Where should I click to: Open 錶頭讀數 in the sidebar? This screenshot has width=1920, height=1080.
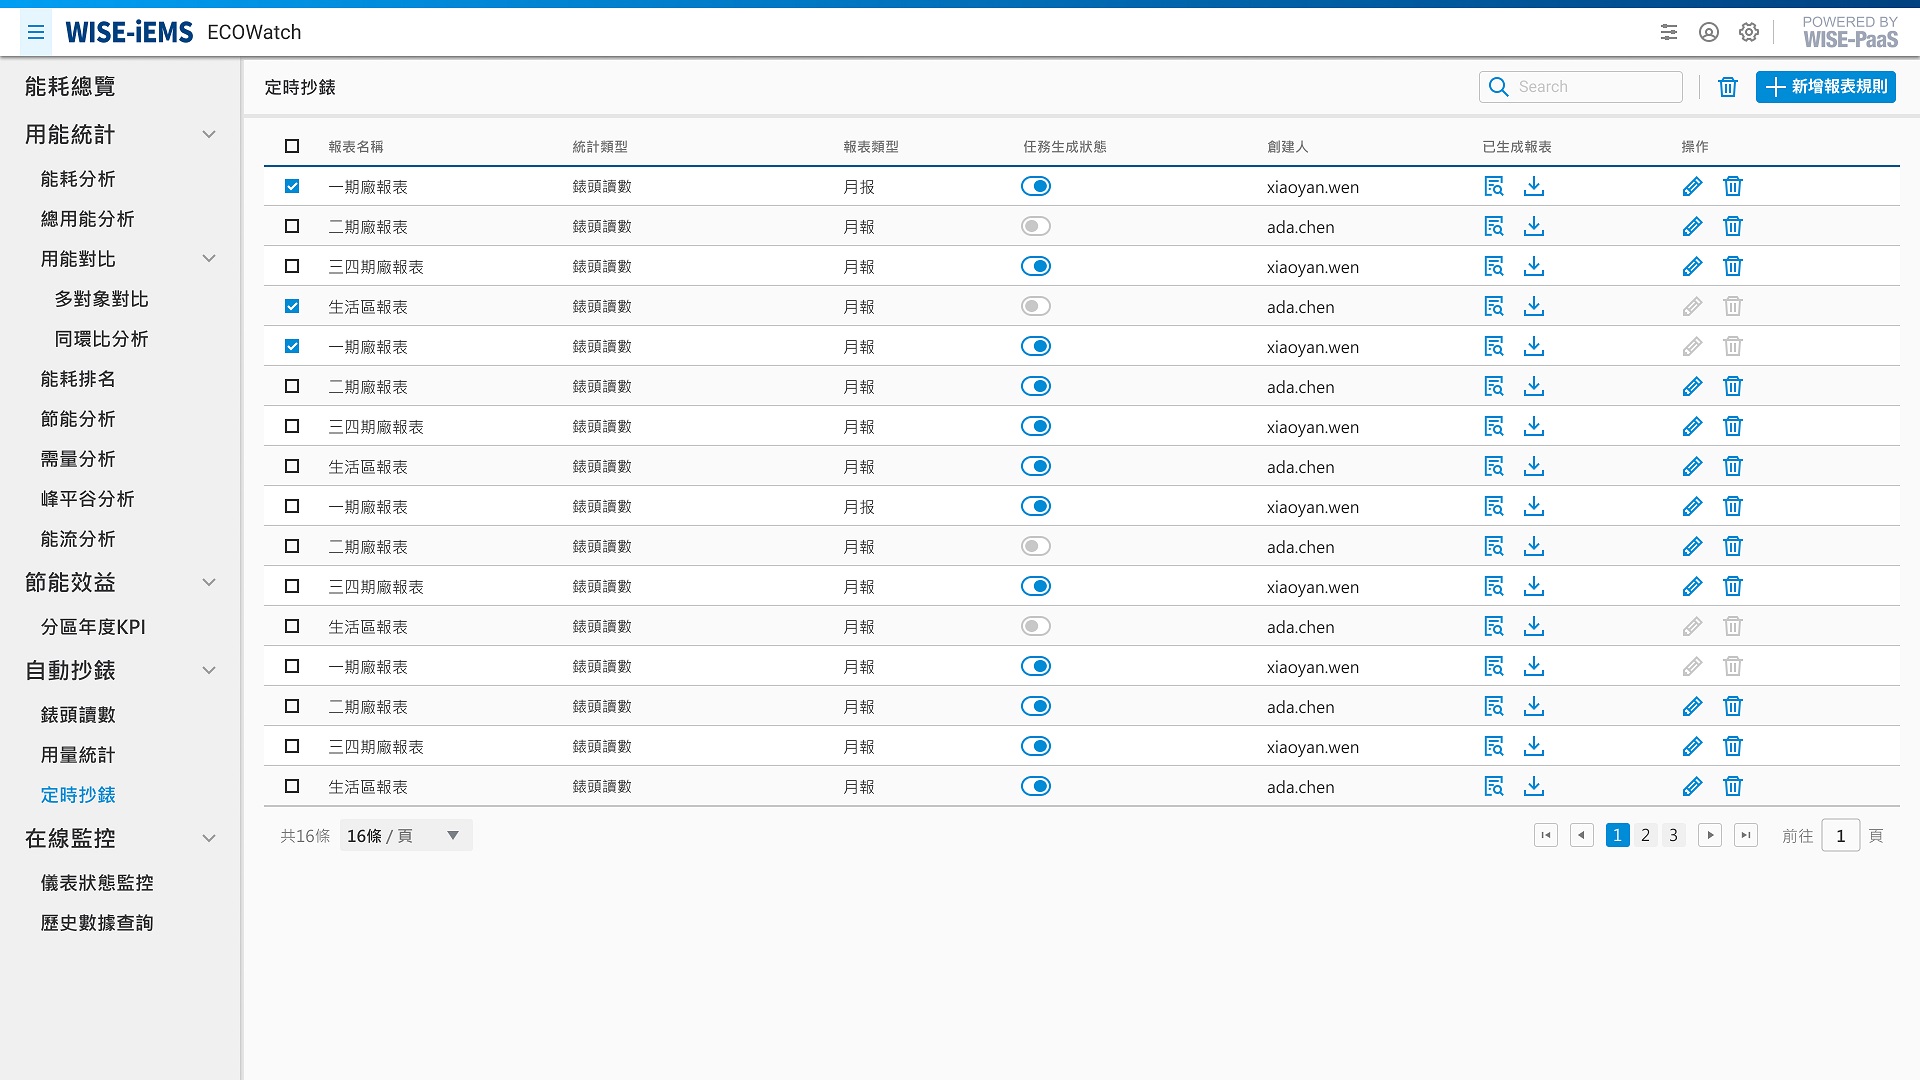78,715
